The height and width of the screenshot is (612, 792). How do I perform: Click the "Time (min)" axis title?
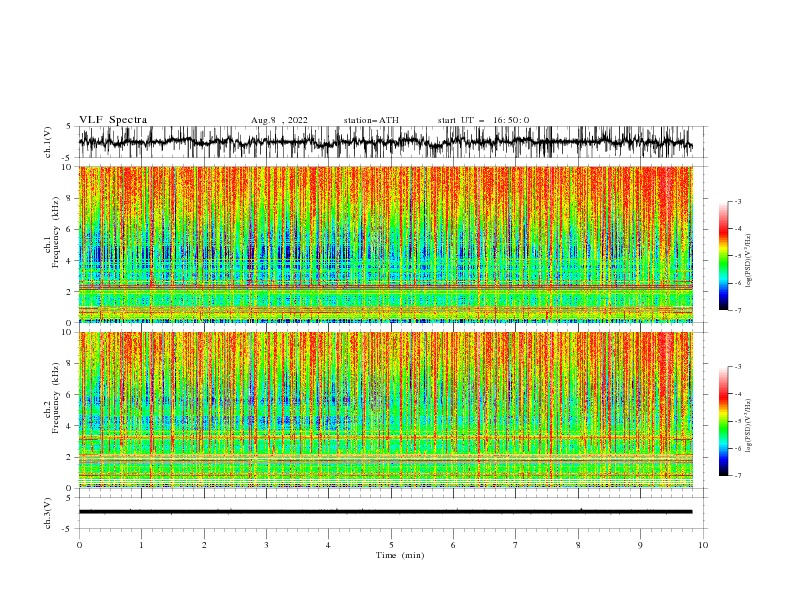(400, 555)
